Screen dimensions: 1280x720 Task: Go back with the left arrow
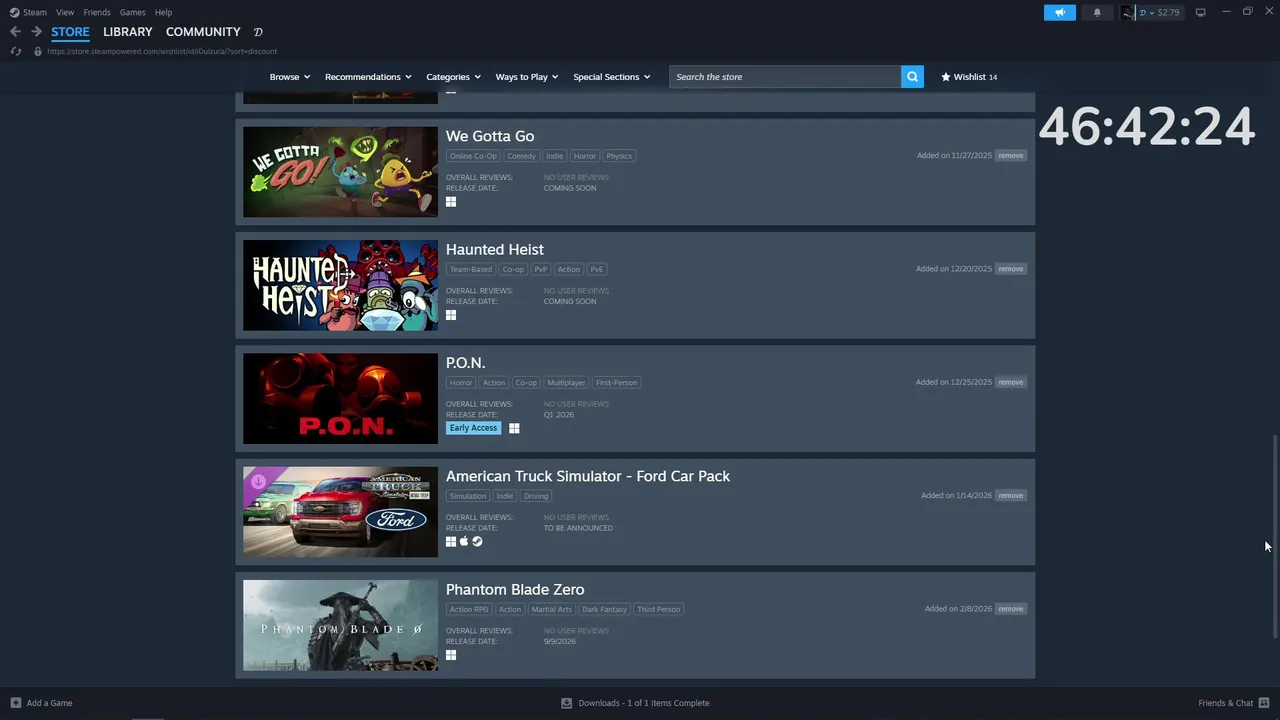(x=15, y=32)
